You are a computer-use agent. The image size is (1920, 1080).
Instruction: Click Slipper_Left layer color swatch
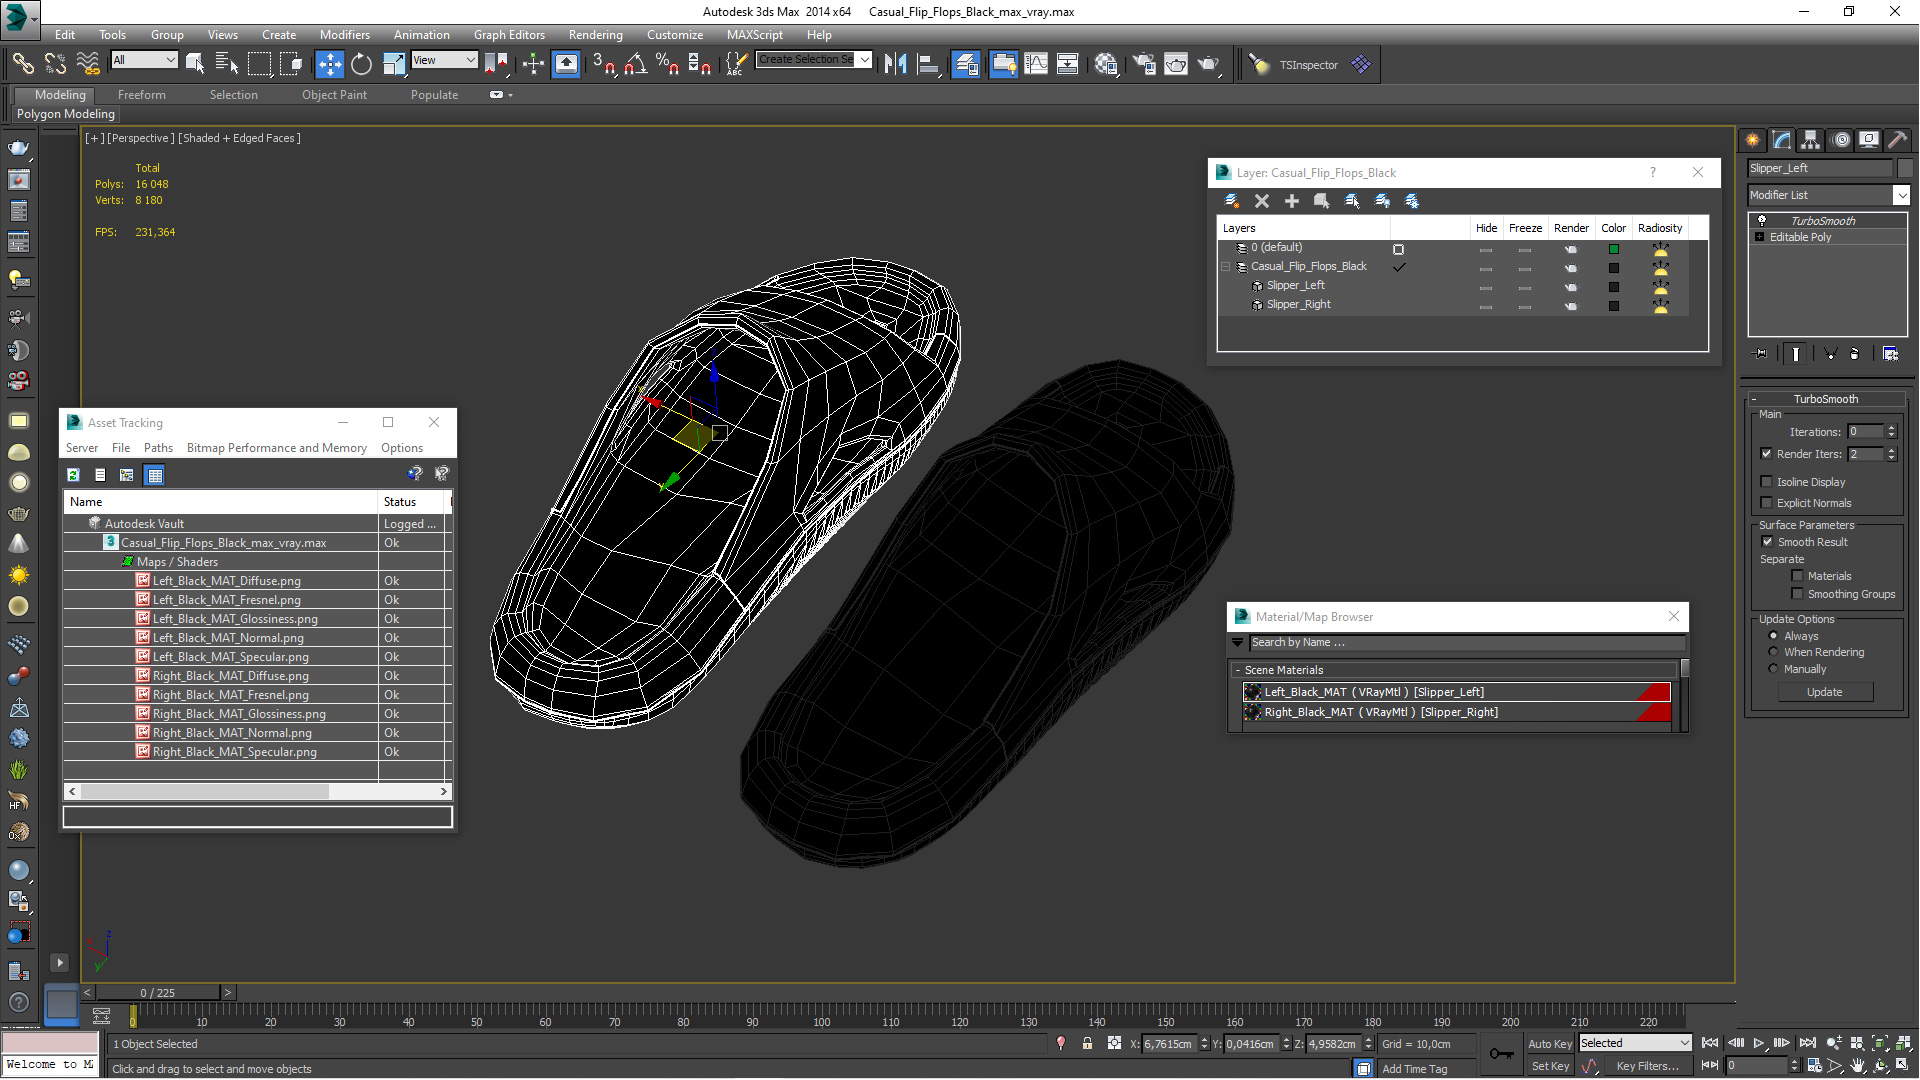[1613, 287]
